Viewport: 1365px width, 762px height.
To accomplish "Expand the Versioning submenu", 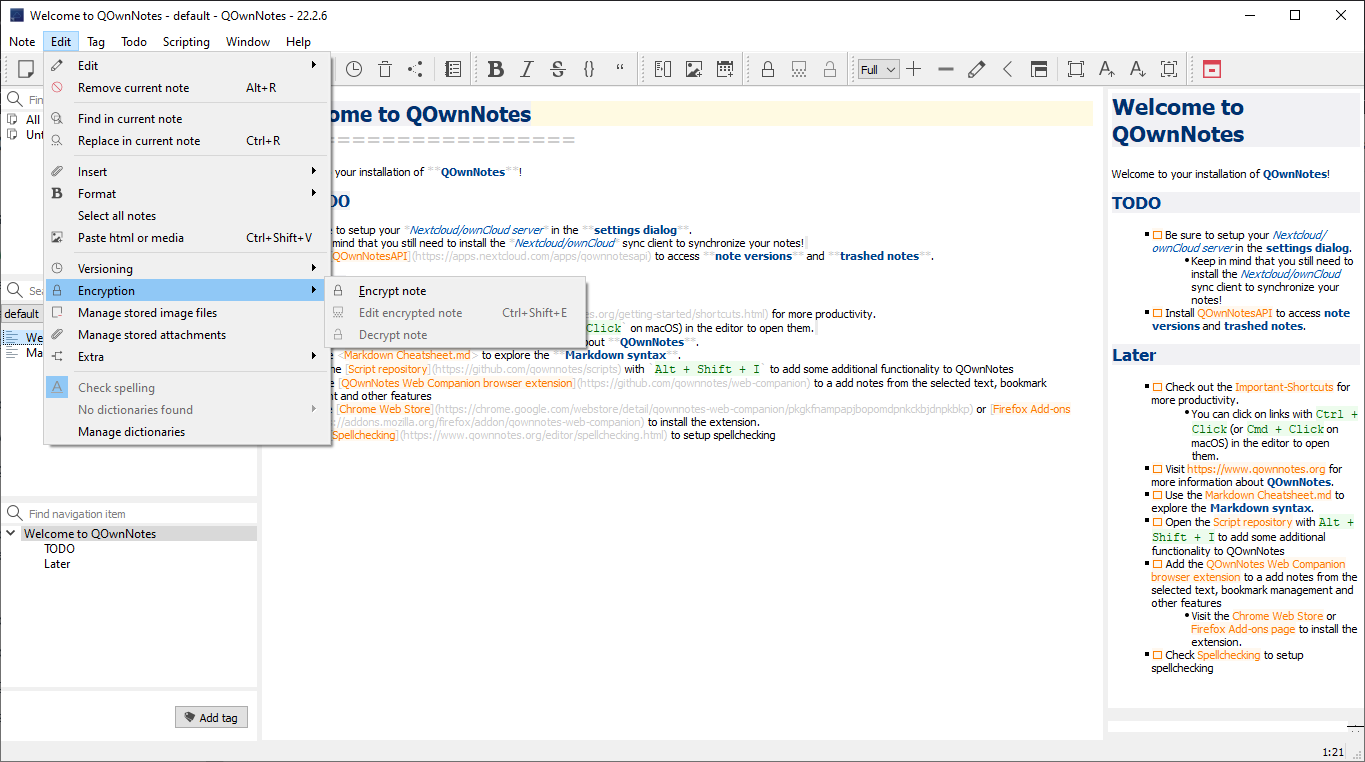I will (x=187, y=268).
